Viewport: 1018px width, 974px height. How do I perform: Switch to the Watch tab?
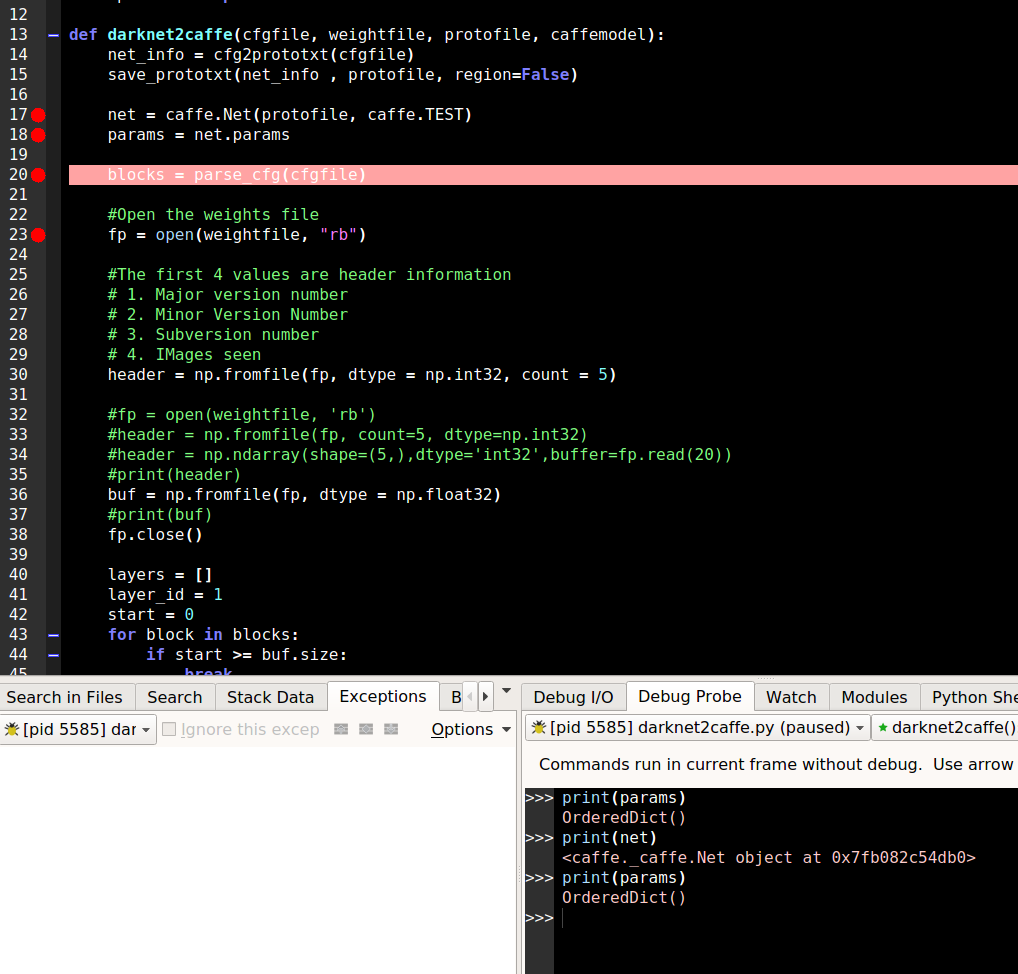(x=791, y=697)
